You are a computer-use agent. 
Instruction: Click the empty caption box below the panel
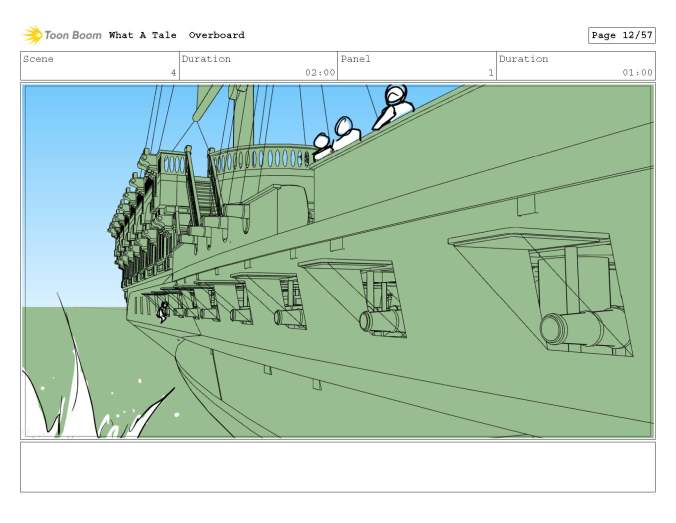click(337, 467)
